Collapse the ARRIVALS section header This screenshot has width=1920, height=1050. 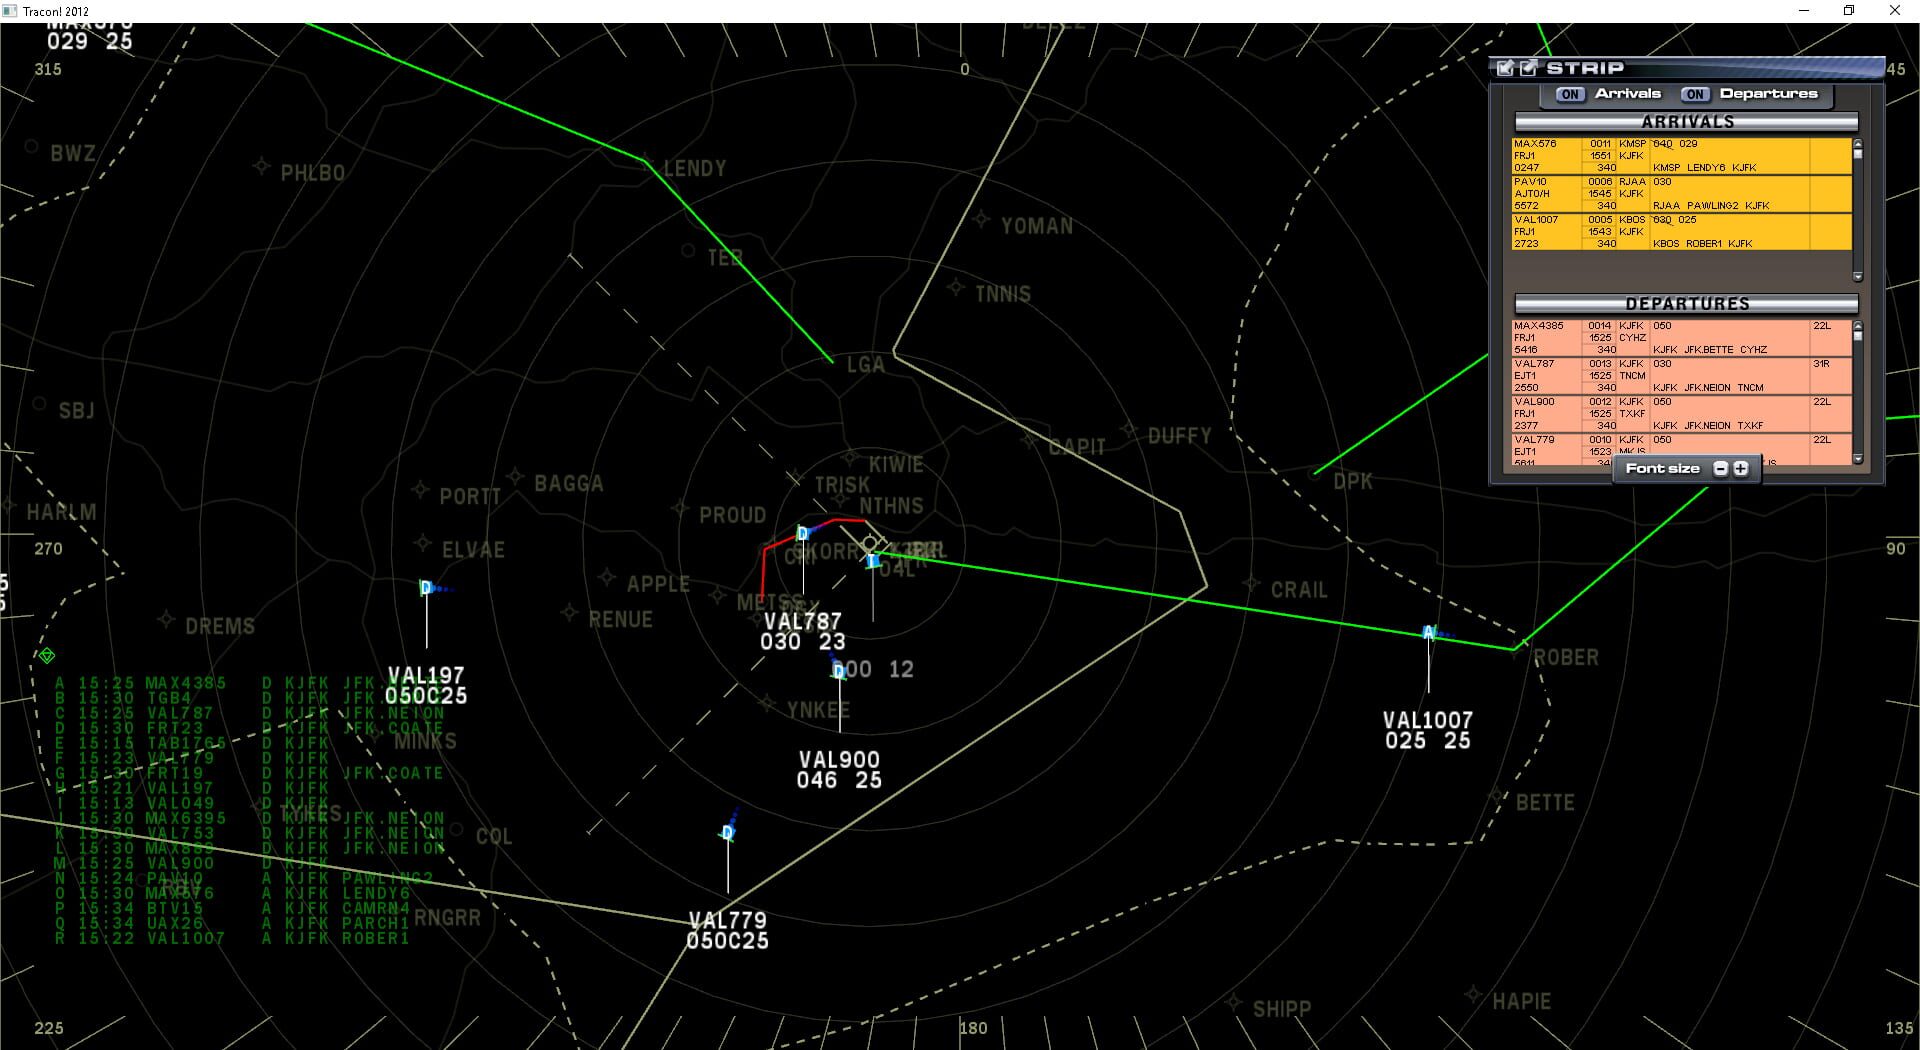point(1685,121)
